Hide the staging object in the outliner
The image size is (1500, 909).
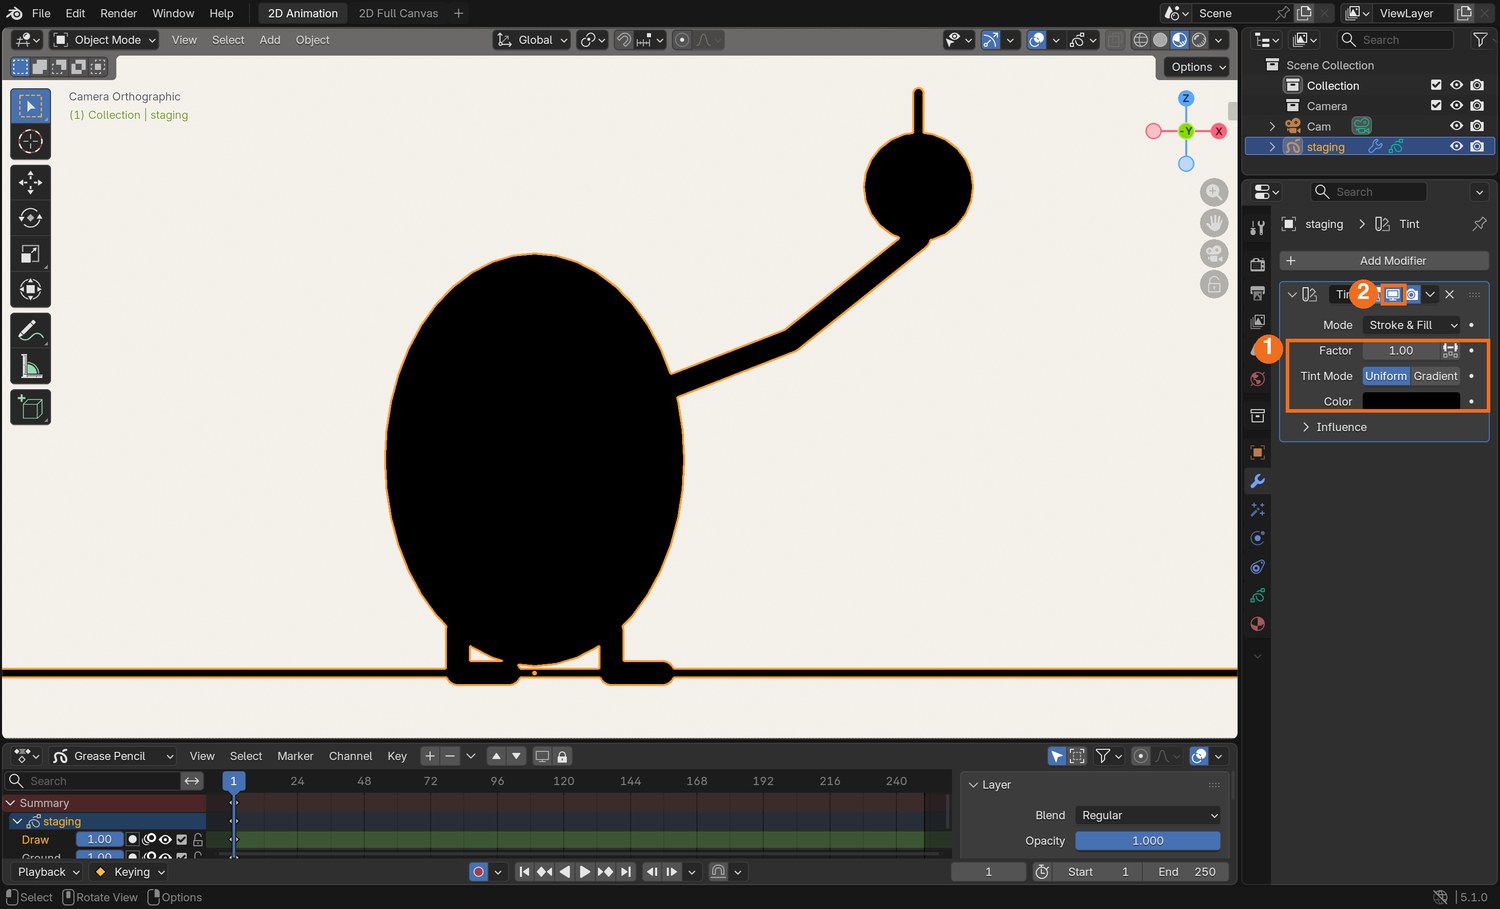1456,147
